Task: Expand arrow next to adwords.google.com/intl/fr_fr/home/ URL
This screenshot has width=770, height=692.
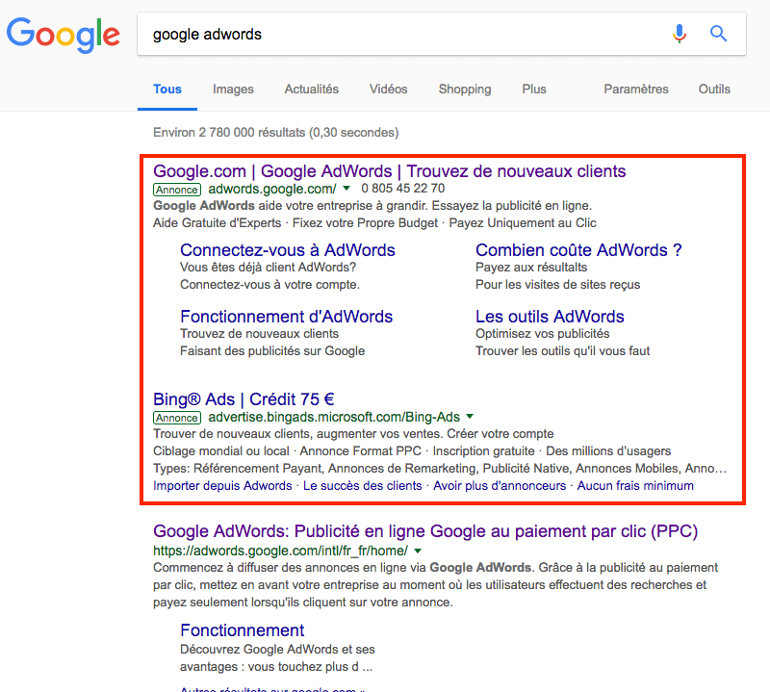Action: coord(417,551)
